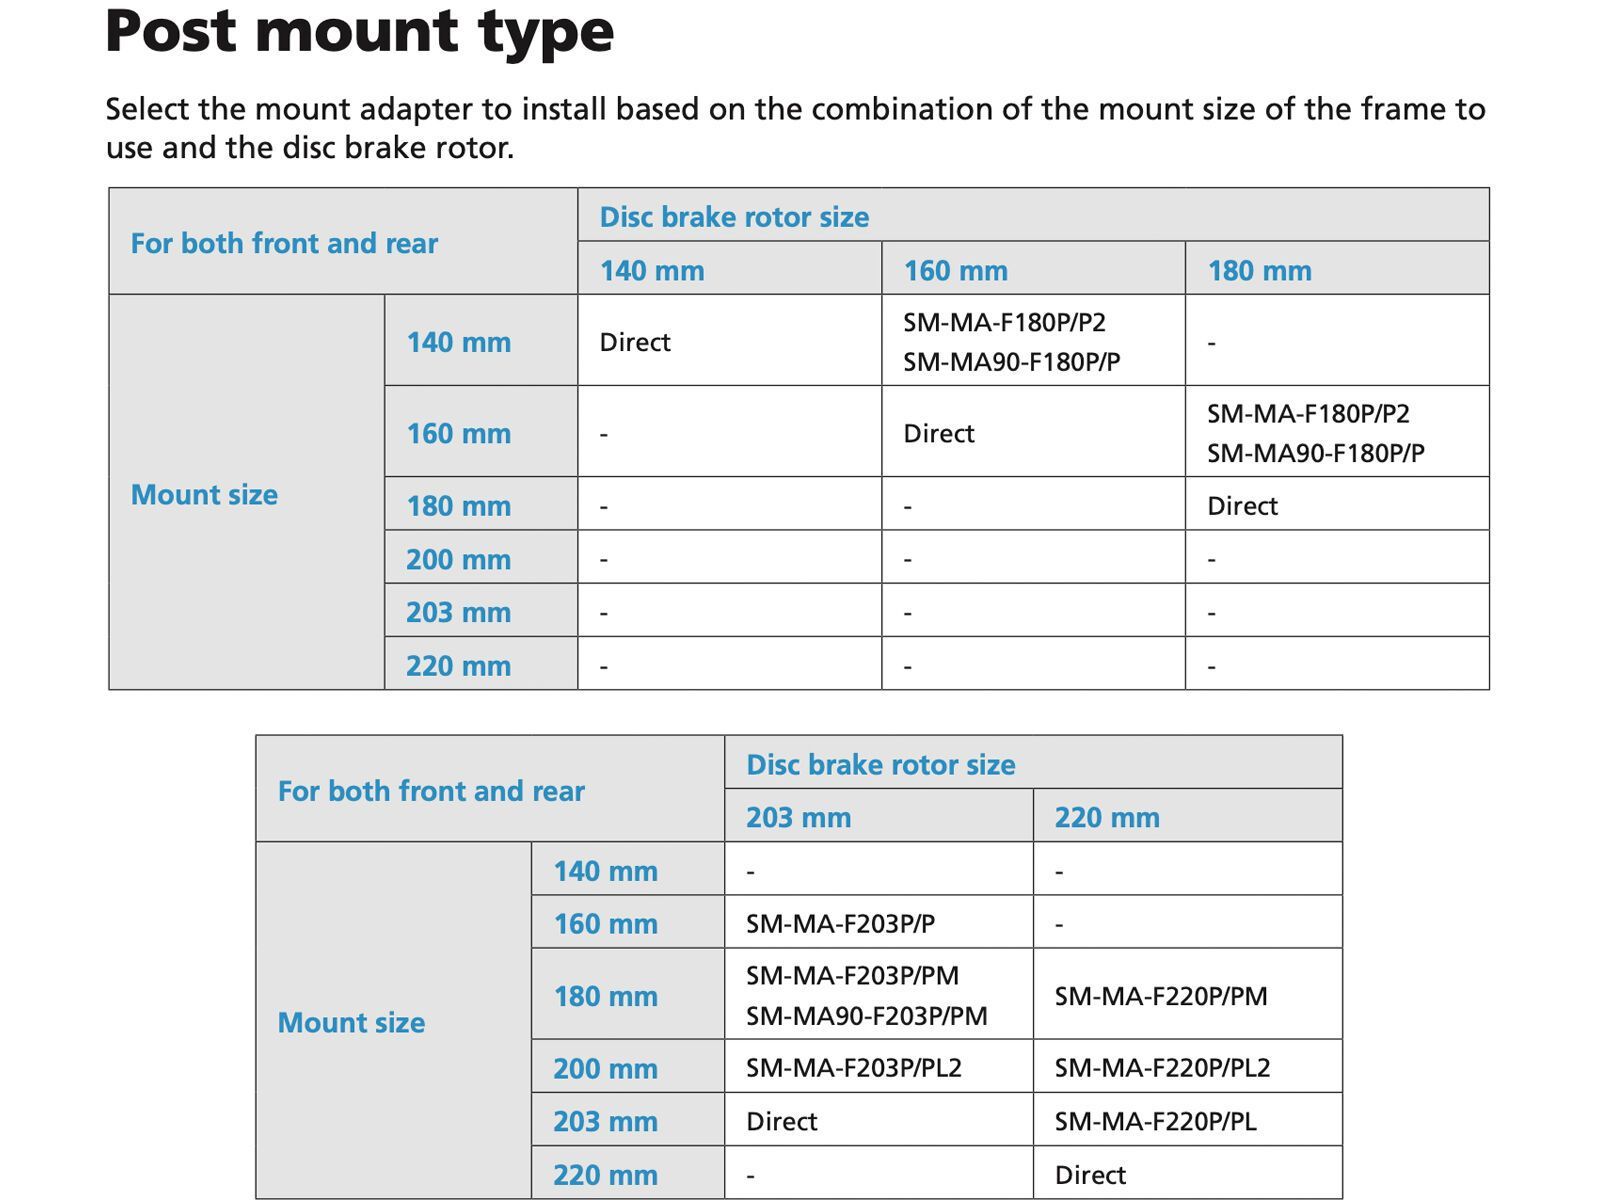Select "Direct" in first table's 180 mm mount row

point(1242,506)
